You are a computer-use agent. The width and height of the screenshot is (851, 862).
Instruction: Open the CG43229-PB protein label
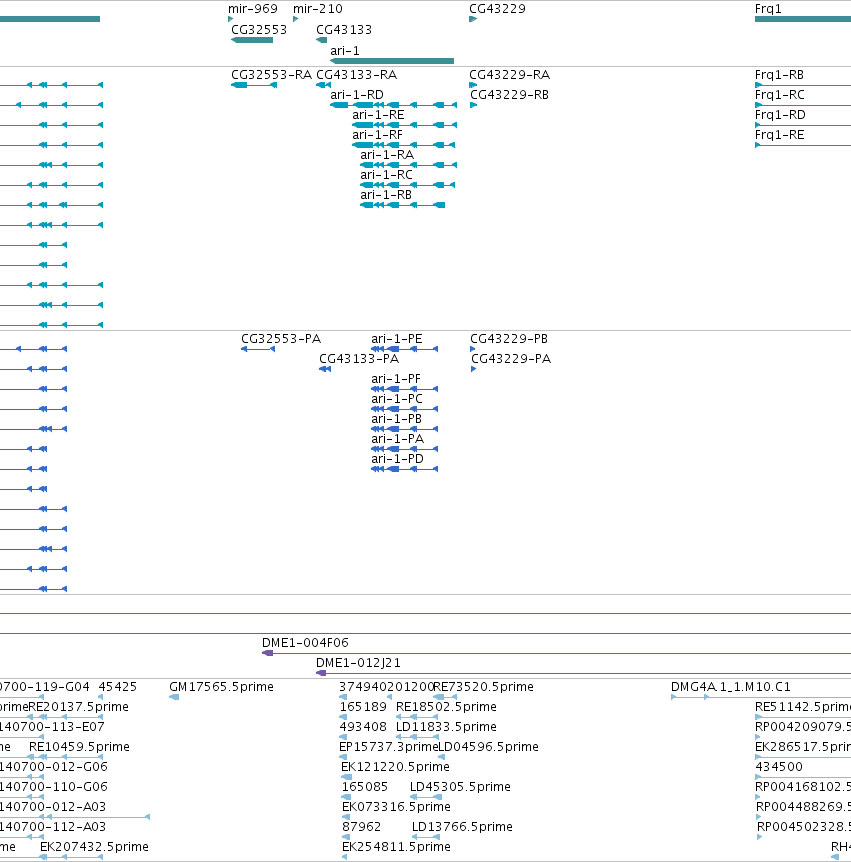point(509,339)
